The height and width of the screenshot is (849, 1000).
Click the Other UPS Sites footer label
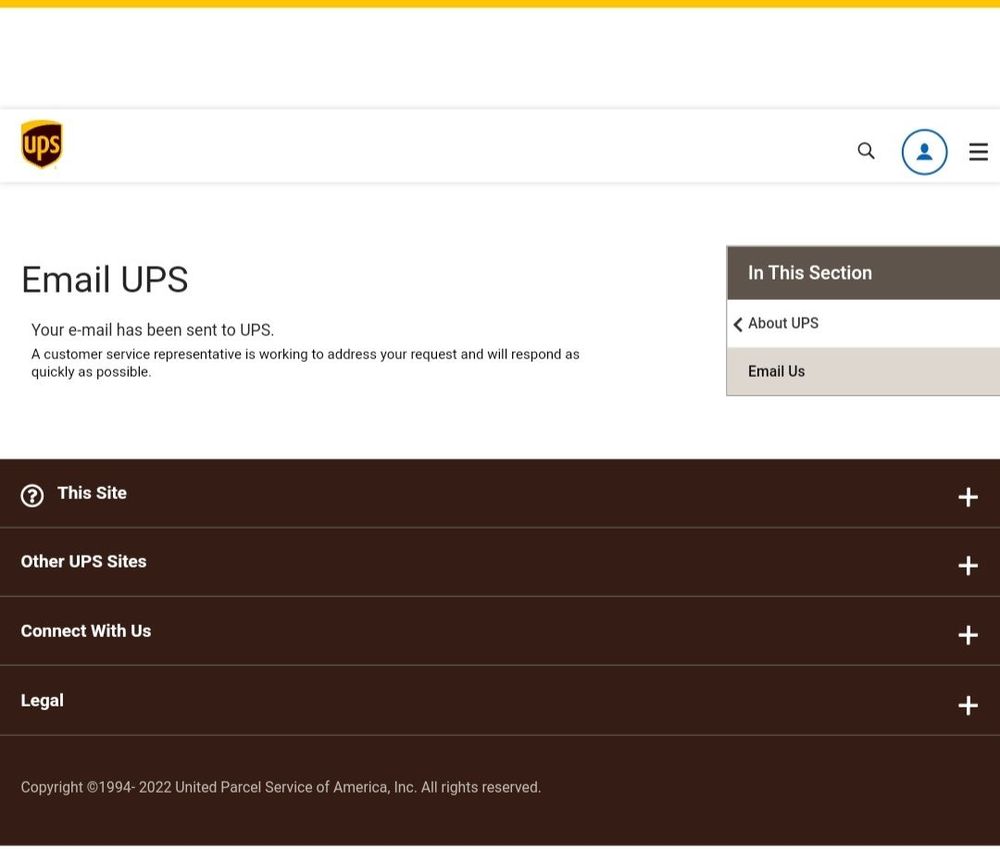point(84,562)
